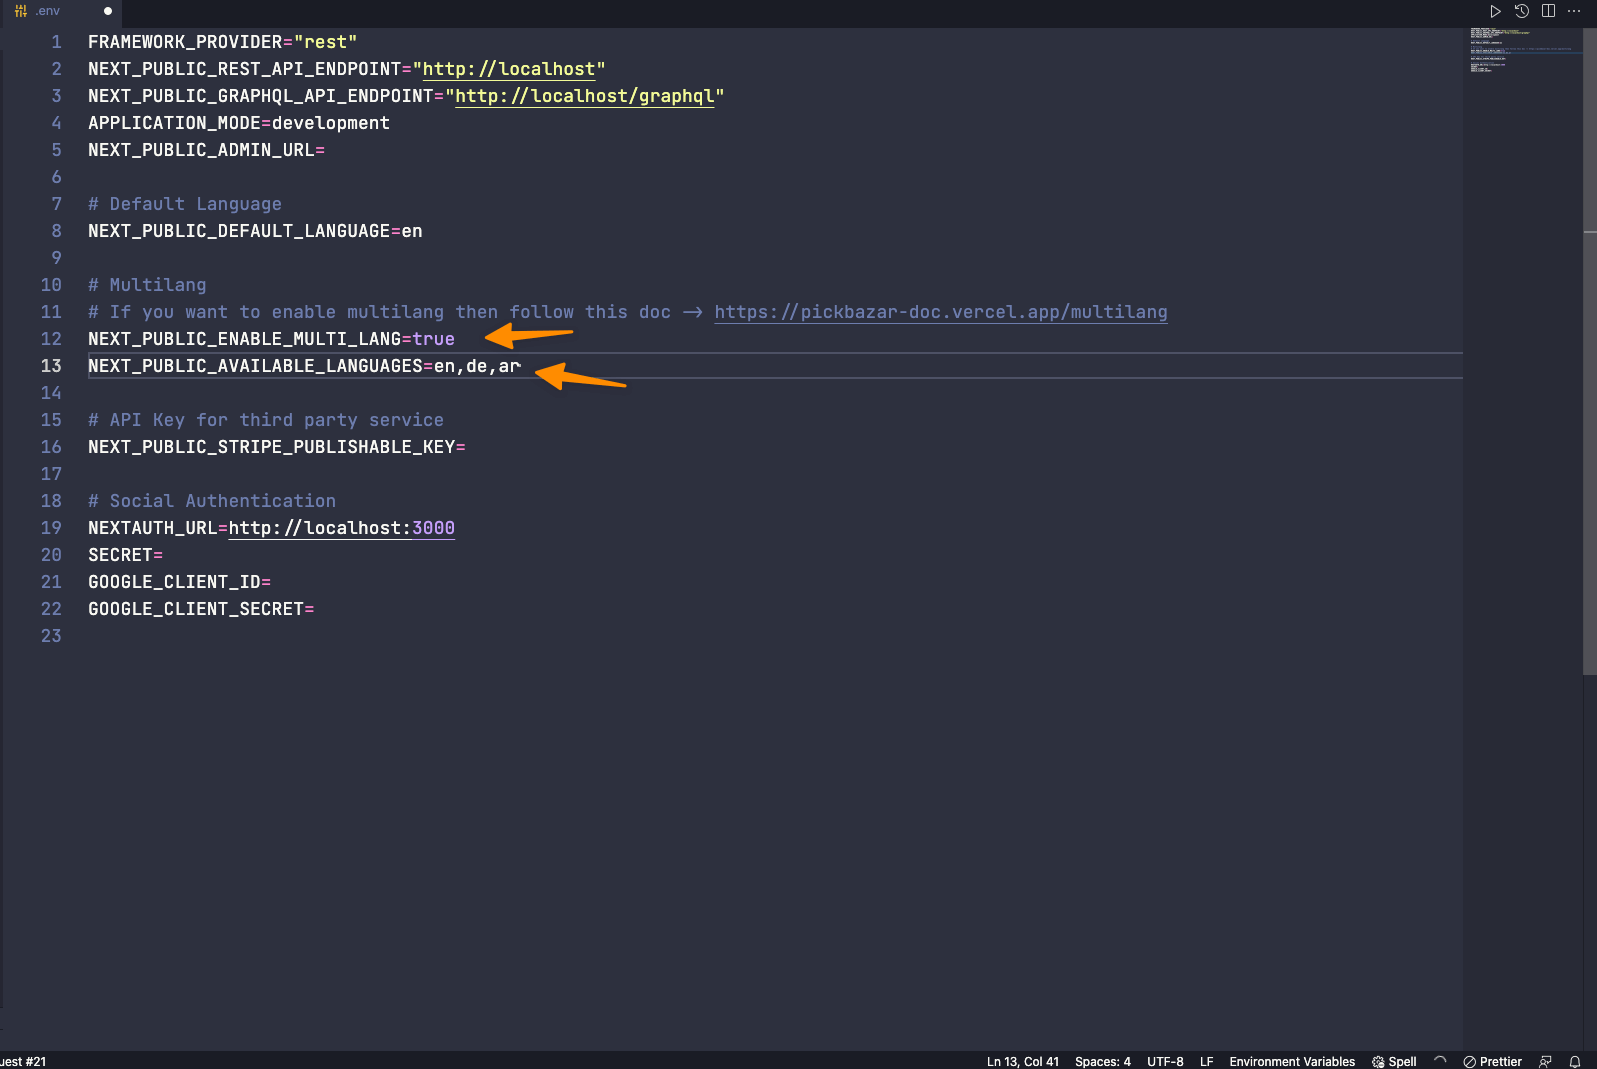Click the Run play icon in editor toolbar
1597x1069 pixels.
pyautogui.click(x=1495, y=11)
